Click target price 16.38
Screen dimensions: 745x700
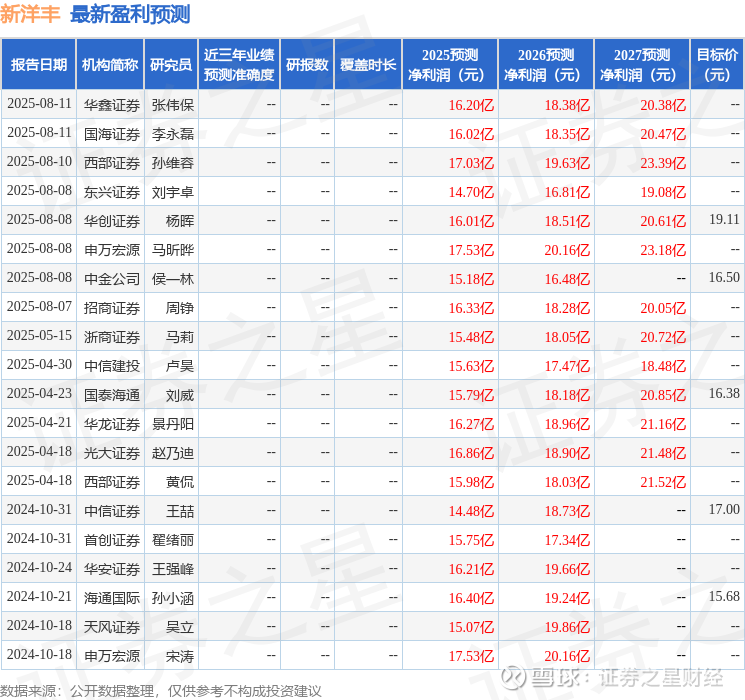tap(724, 393)
